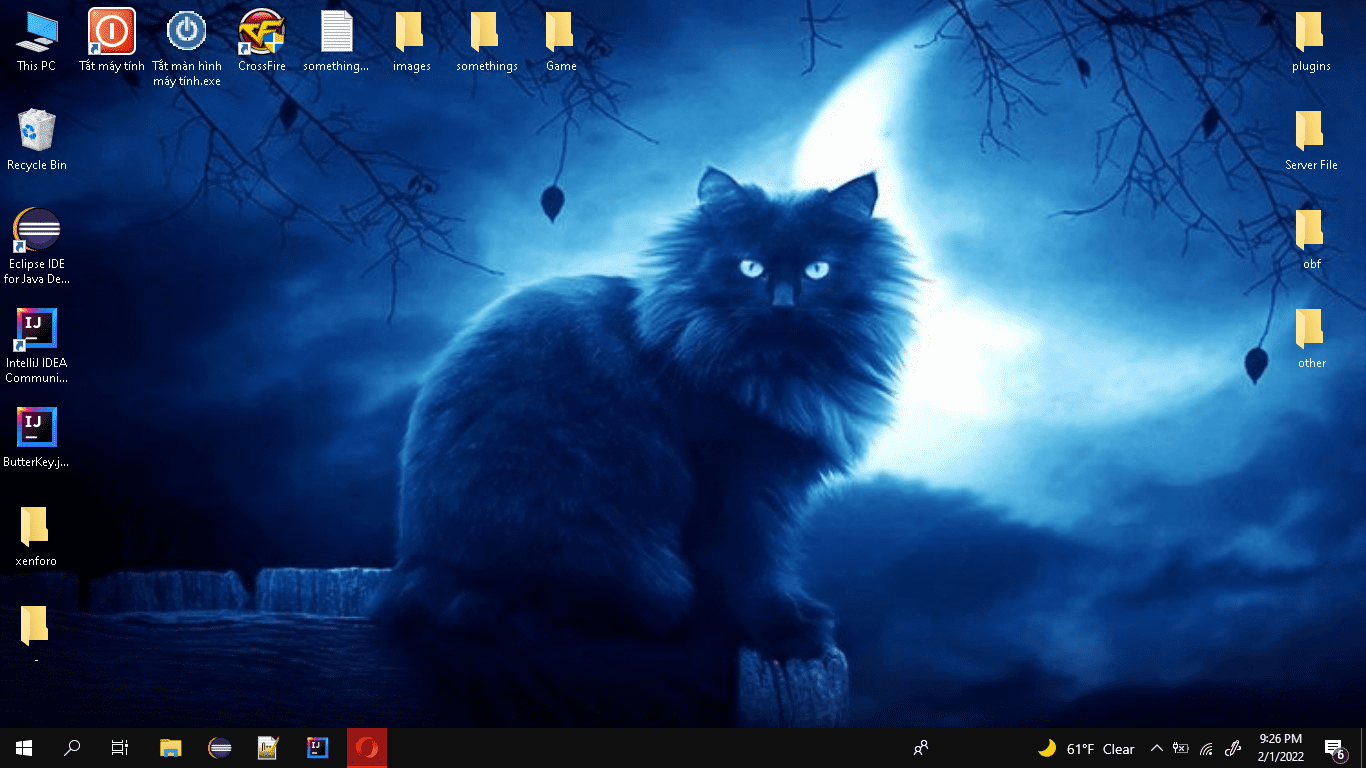Select the Server File folder
The width and height of the screenshot is (1366, 768).
tap(1311, 140)
